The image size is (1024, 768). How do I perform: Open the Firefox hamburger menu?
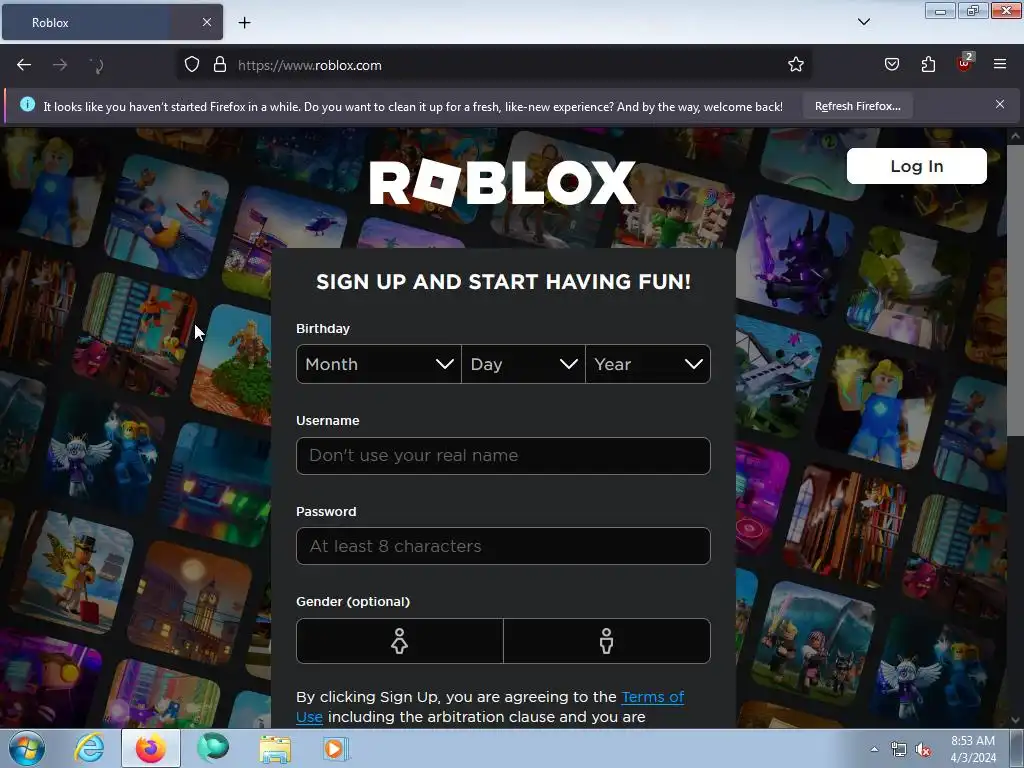999,64
